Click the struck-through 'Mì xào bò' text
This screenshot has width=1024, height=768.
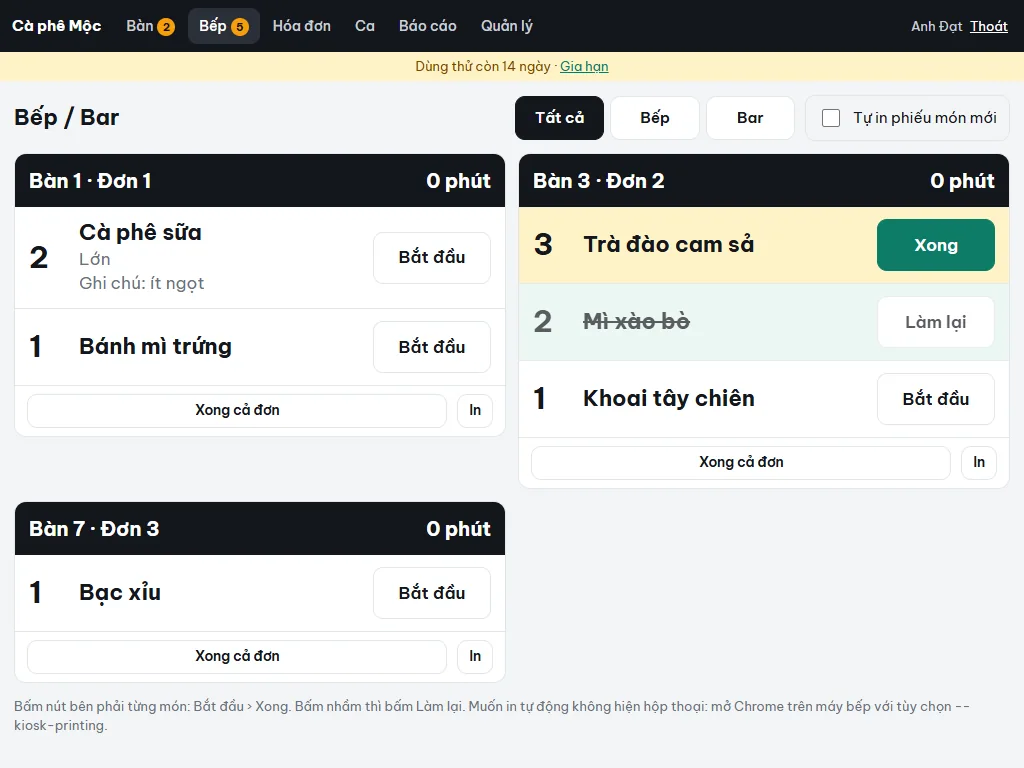pyautogui.click(x=637, y=321)
